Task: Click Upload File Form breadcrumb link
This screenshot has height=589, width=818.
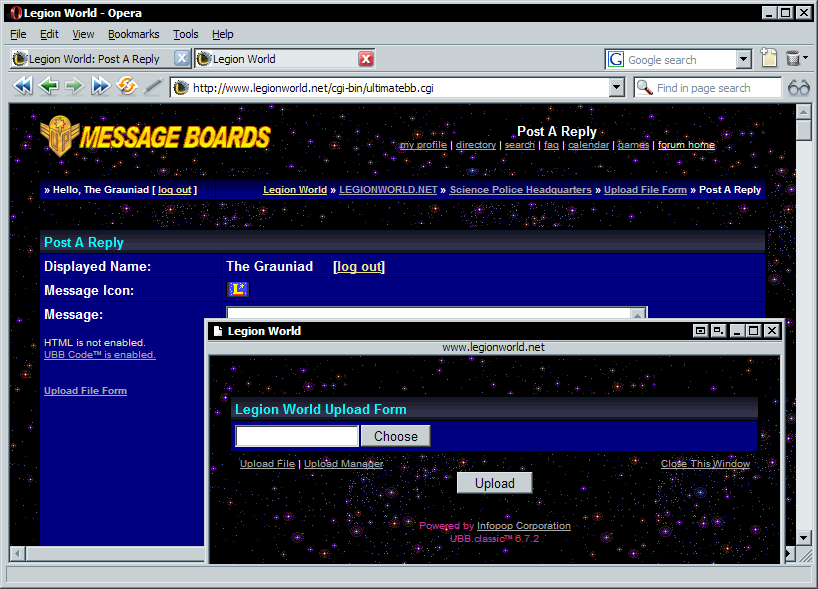Action: (645, 190)
